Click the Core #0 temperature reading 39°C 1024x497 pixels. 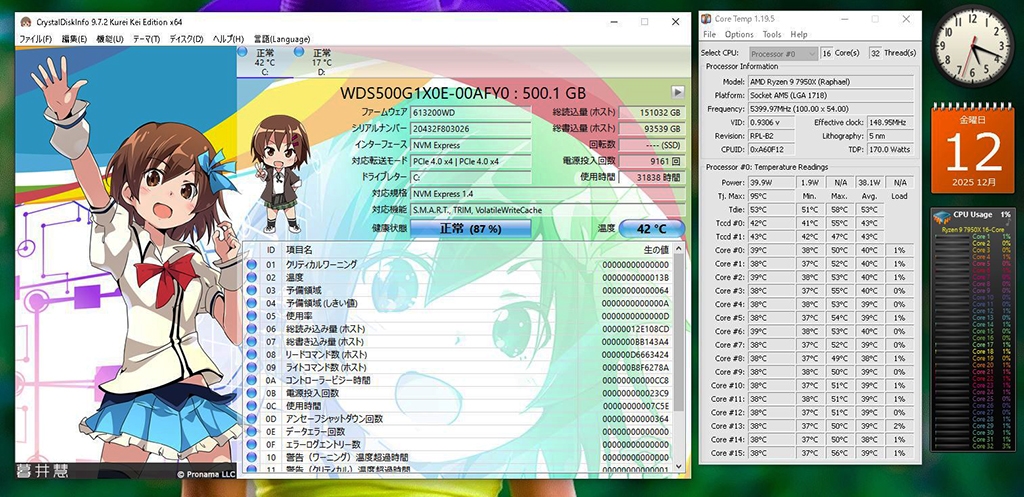[771, 250]
